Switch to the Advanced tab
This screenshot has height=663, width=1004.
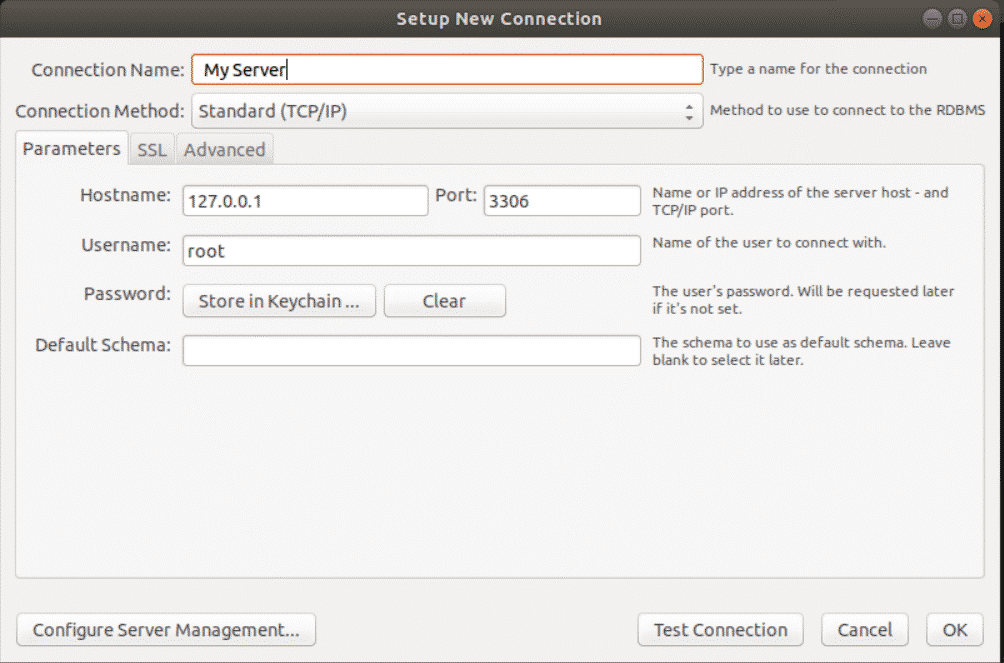(224, 148)
